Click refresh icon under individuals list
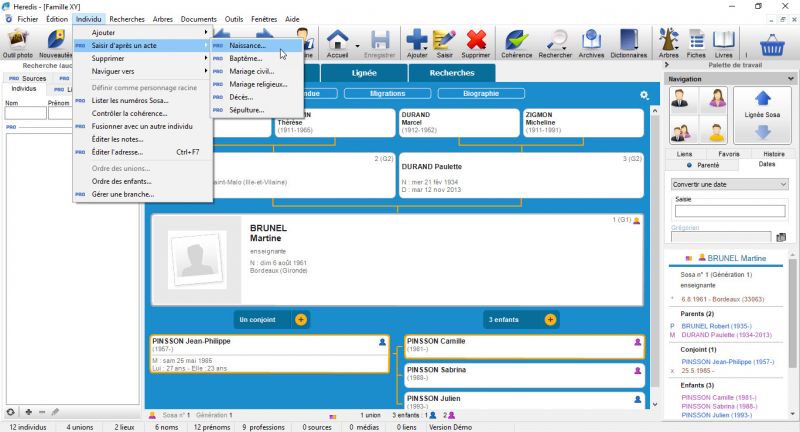The height and width of the screenshot is (432, 800). 10,412
